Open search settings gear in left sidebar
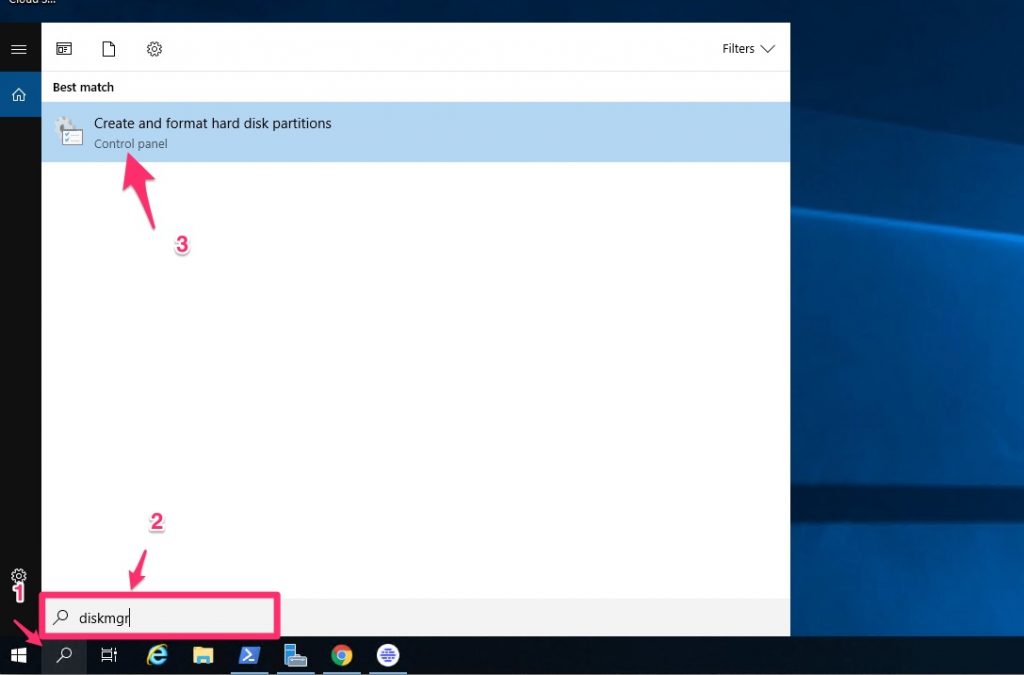1024x675 pixels. pyautogui.click(x=18, y=576)
